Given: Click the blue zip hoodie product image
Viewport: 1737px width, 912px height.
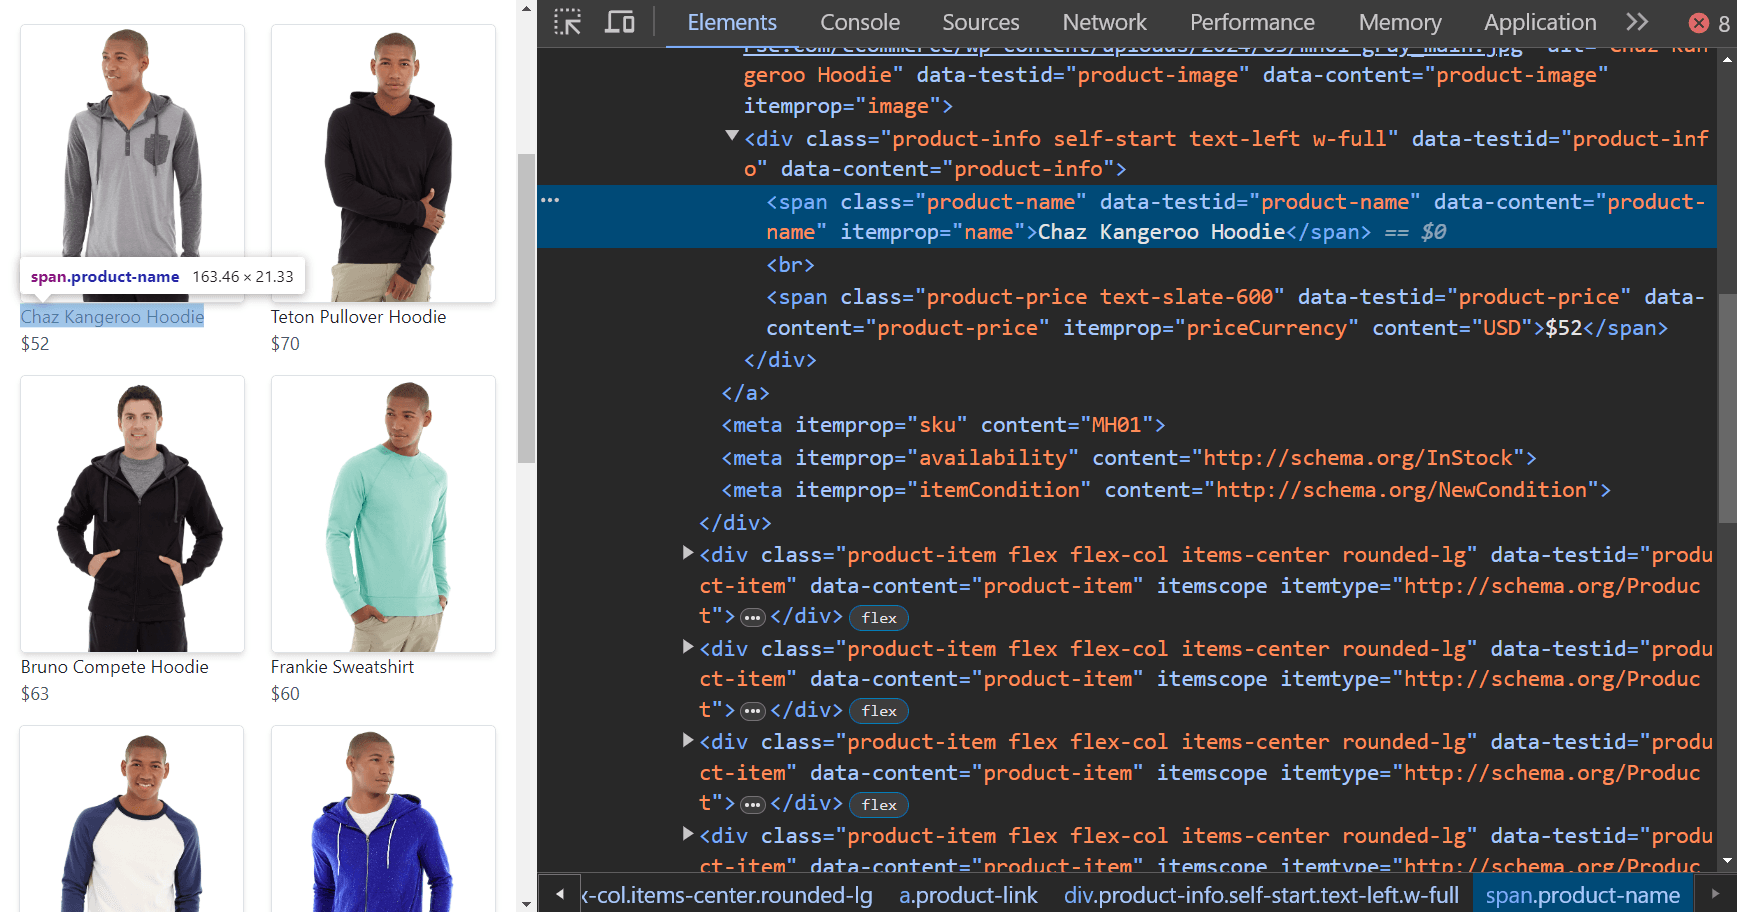Looking at the screenshot, I should pos(383,819).
